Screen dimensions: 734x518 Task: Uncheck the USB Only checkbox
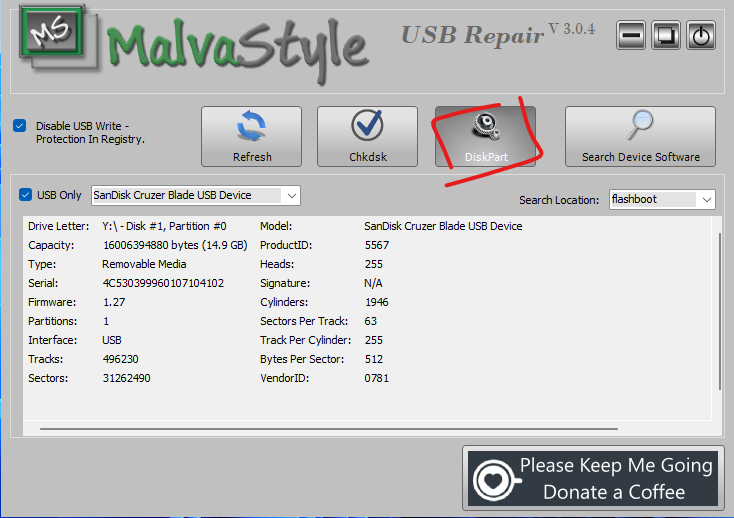tap(25, 195)
